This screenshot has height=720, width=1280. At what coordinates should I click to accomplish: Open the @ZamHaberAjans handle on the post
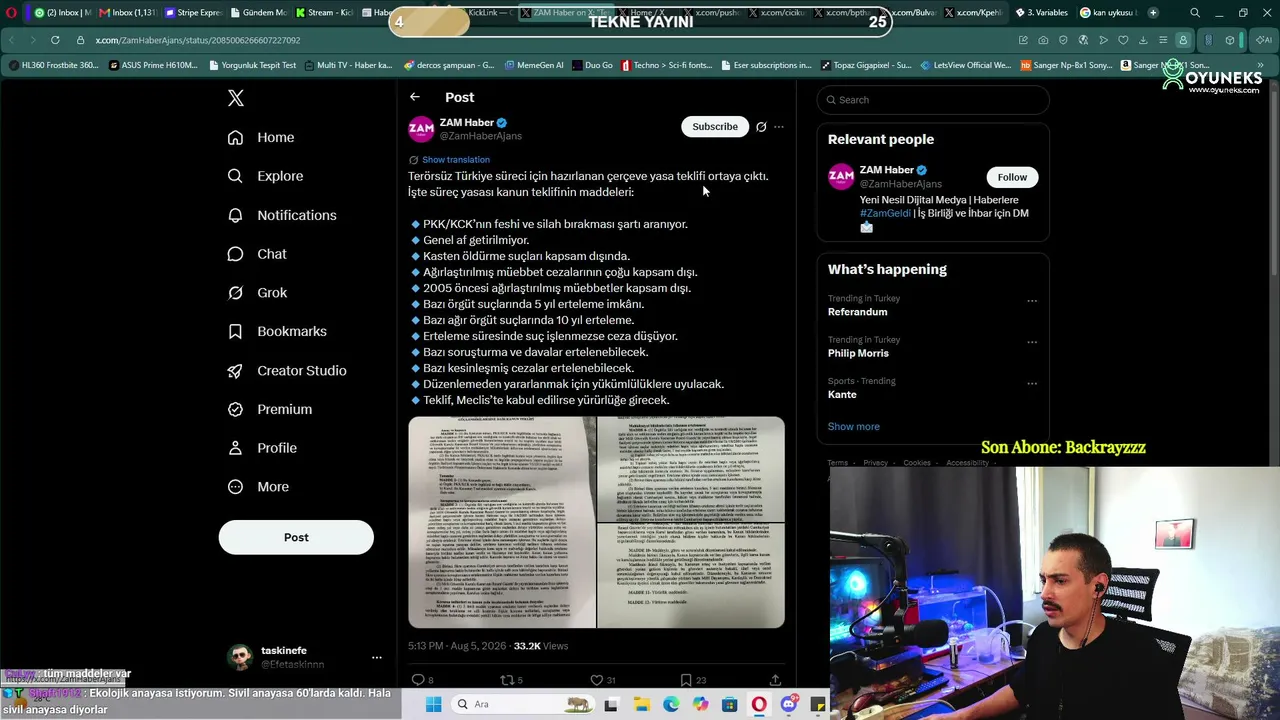coord(481,136)
